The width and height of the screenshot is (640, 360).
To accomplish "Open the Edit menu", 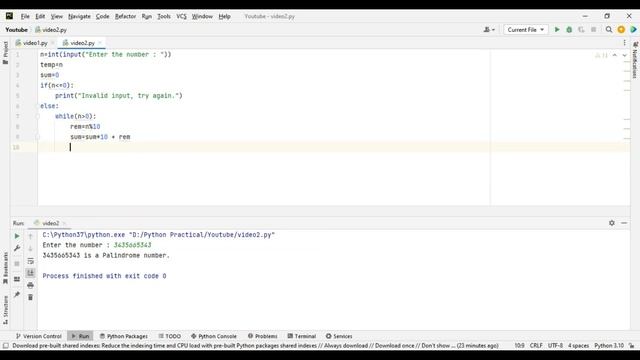I will point(40,16).
